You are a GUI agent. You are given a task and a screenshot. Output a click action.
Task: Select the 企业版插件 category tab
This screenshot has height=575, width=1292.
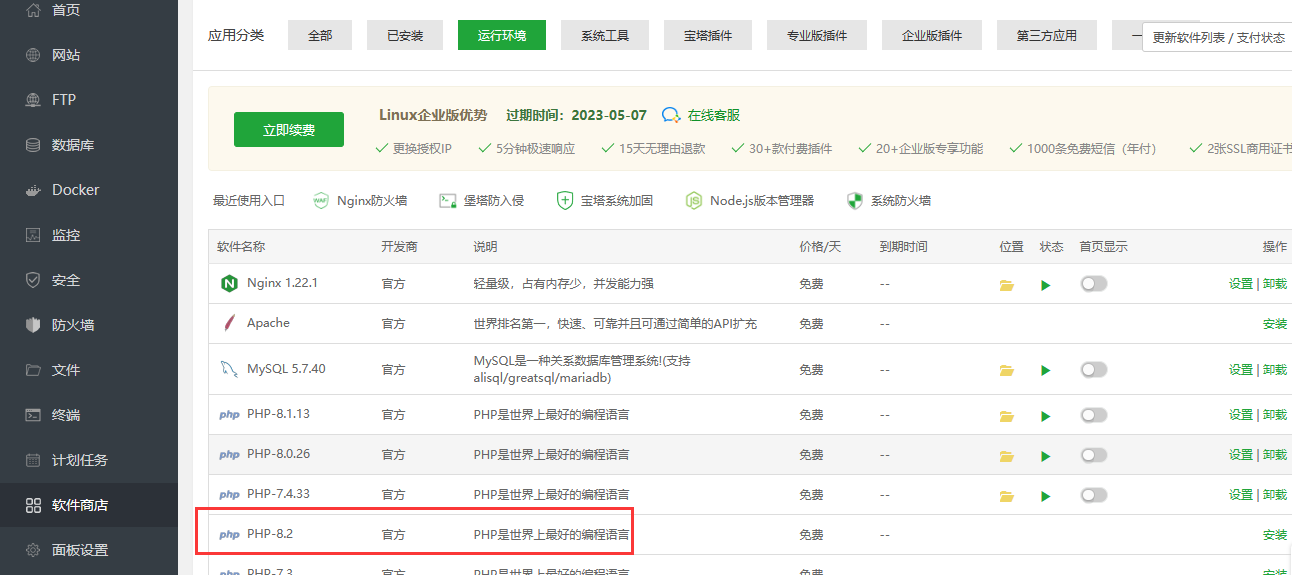[x=932, y=35]
